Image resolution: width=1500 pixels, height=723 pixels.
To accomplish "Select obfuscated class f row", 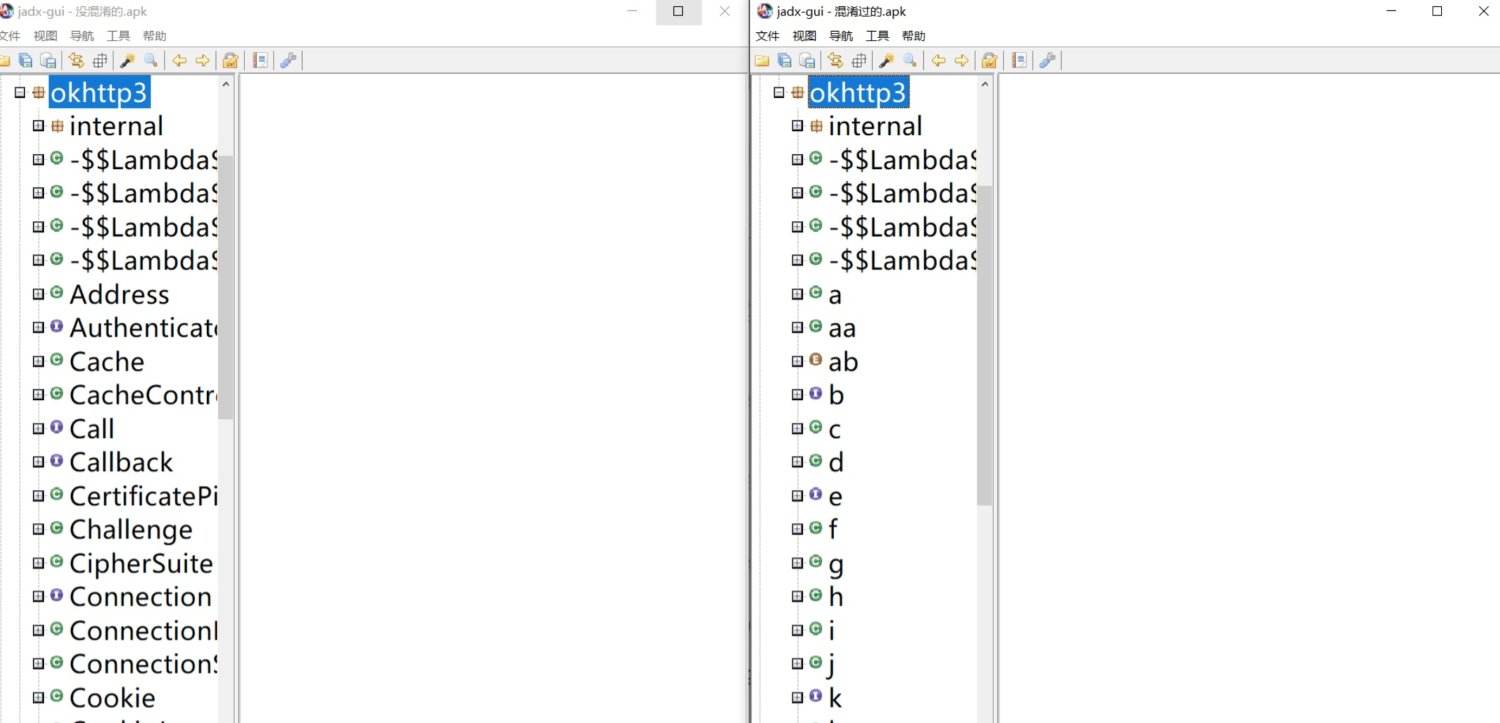I will [x=833, y=529].
